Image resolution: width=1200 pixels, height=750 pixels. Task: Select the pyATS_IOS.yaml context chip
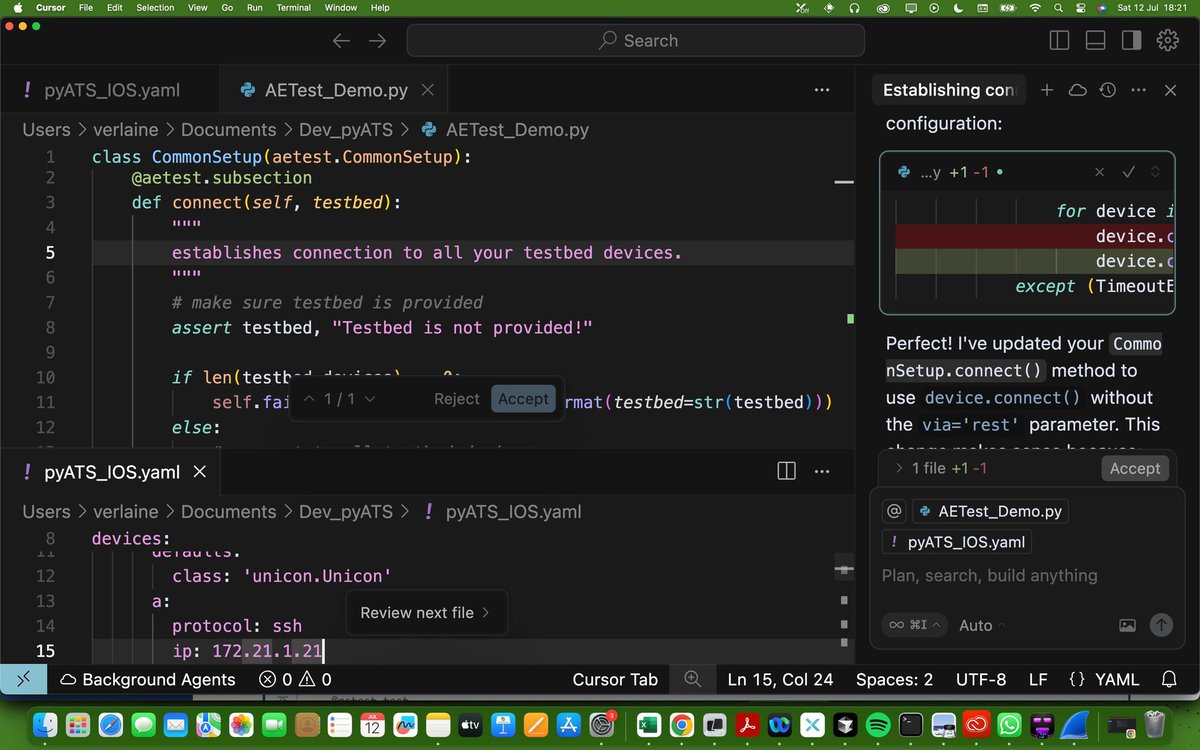click(958, 543)
